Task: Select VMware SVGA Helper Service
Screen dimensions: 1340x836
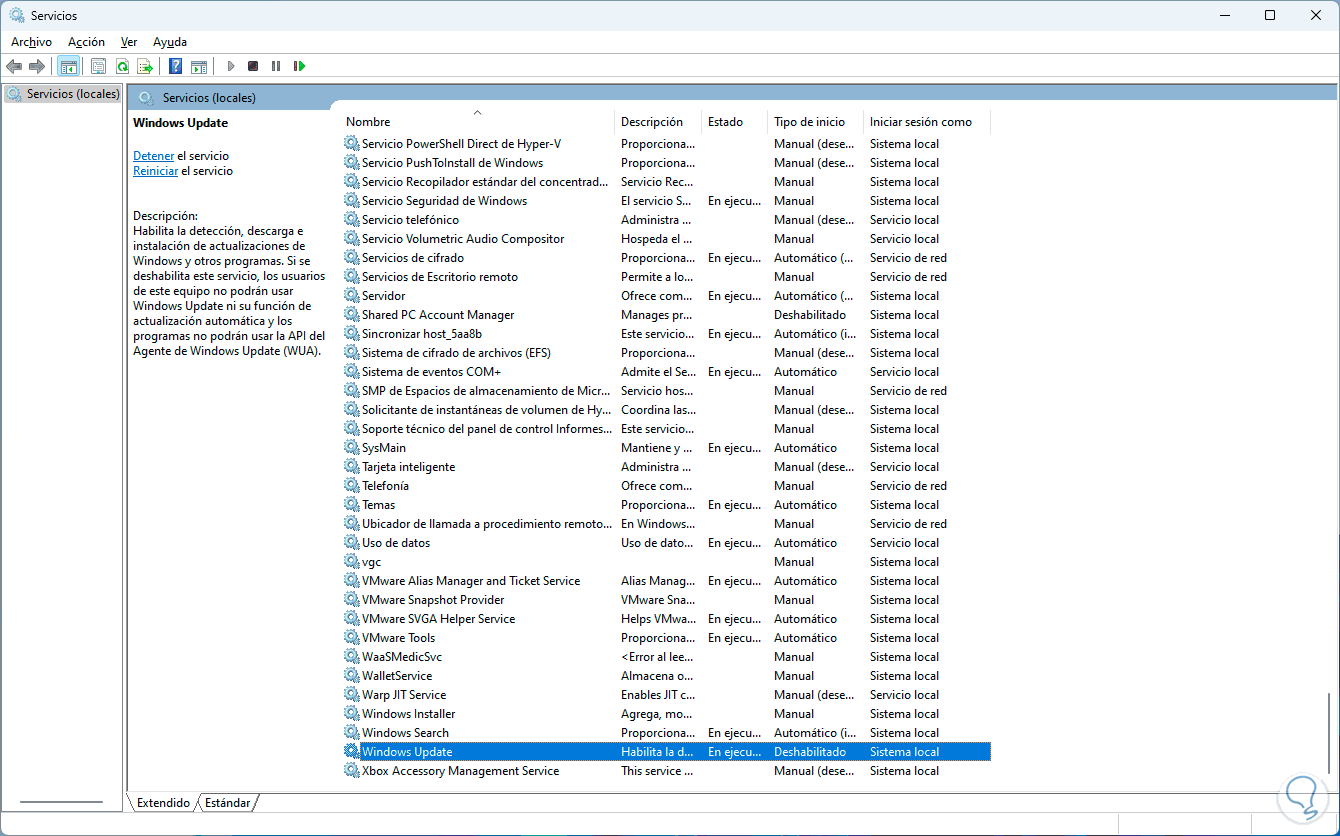Action: pos(439,619)
